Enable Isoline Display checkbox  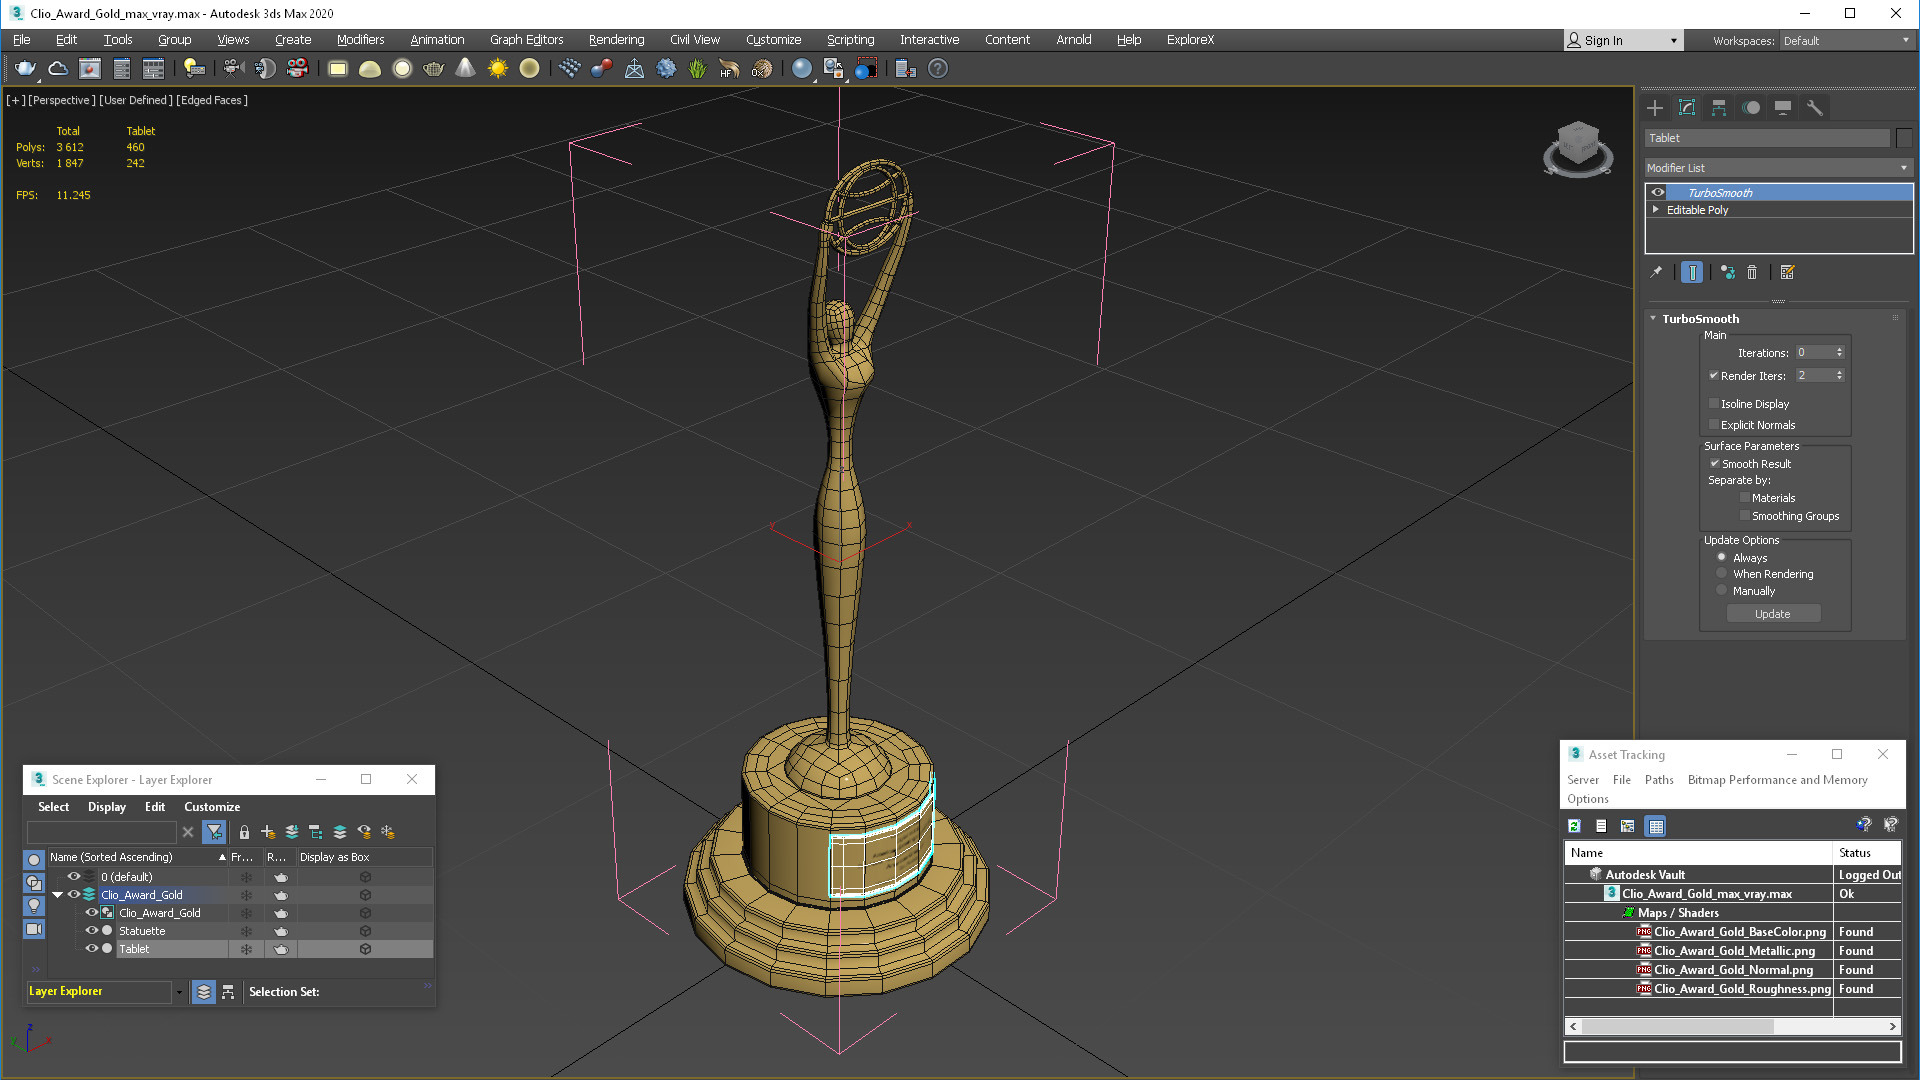(1713, 404)
